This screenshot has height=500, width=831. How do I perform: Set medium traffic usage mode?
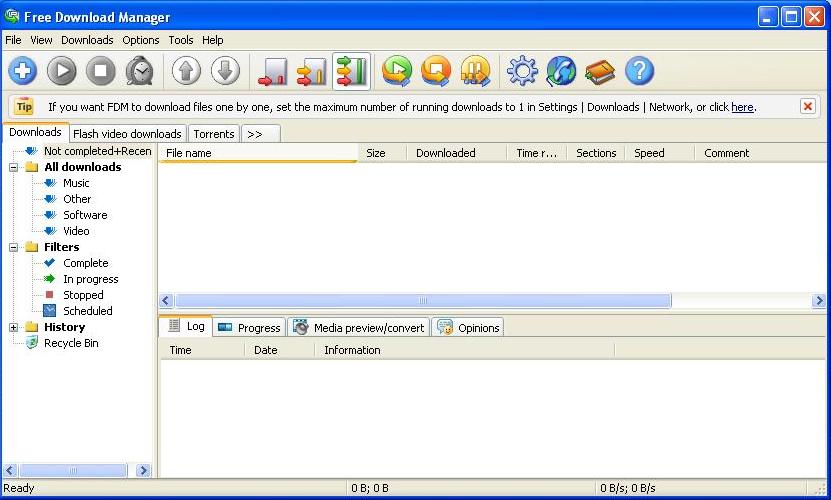pyautogui.click(x=312, y=71)
